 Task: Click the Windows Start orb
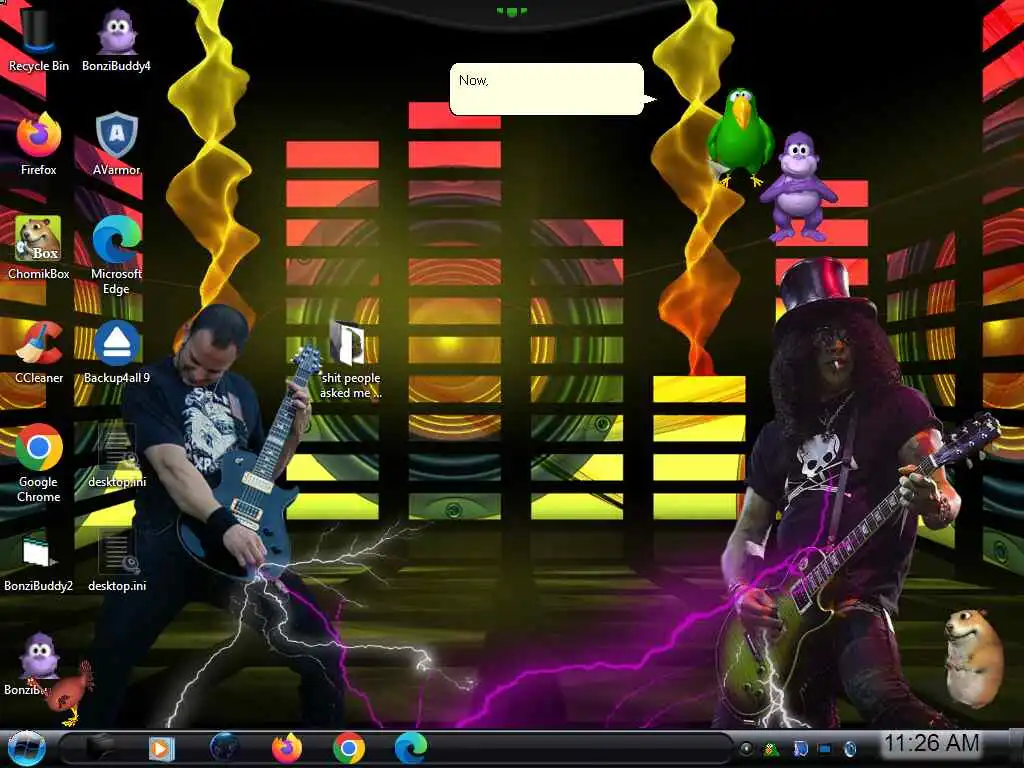26,748
